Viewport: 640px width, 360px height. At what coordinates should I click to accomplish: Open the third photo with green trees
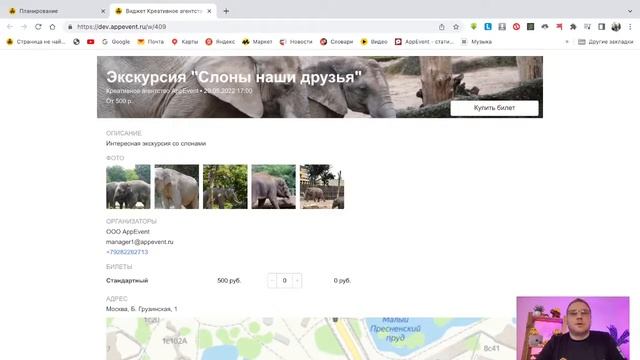[225, 187]
